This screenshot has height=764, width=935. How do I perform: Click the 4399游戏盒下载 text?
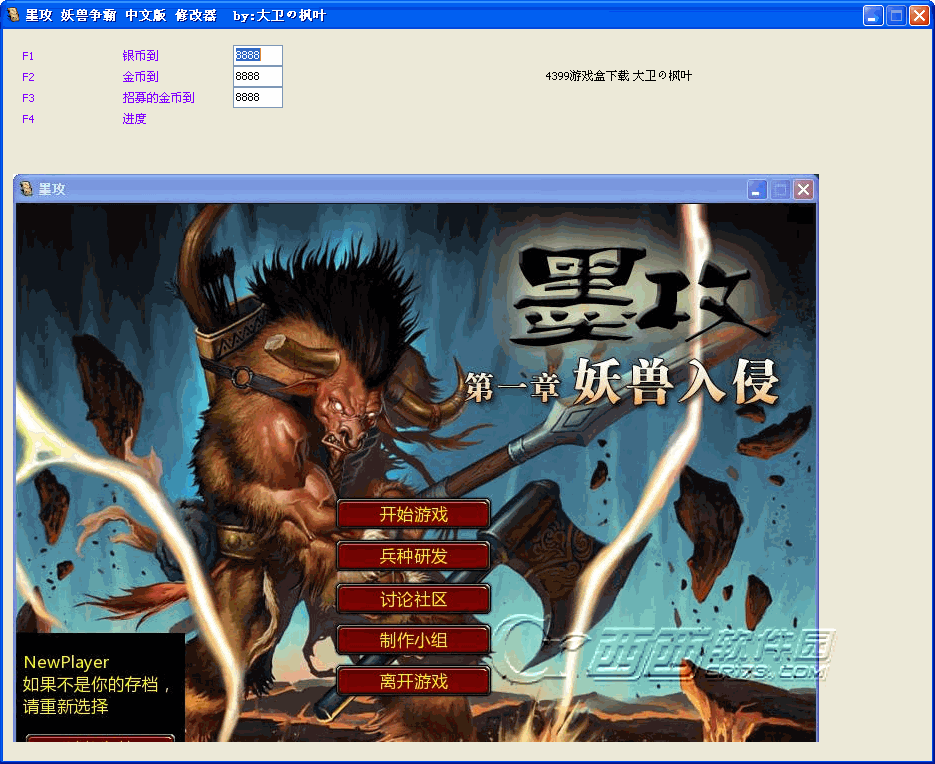point(587,76)
